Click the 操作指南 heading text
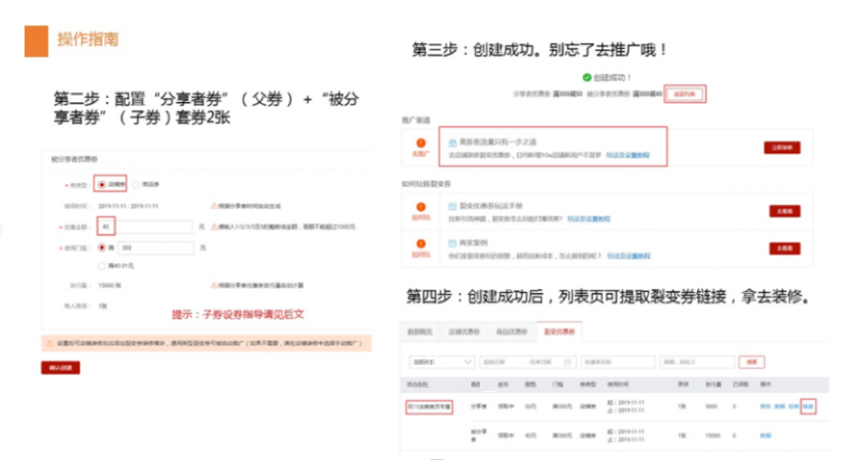Screen dimensions: 866x460 tap(88, 40)
